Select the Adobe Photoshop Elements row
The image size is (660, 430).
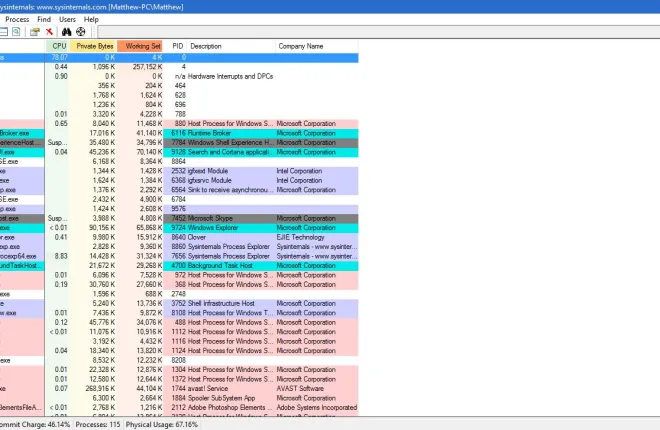179,408
